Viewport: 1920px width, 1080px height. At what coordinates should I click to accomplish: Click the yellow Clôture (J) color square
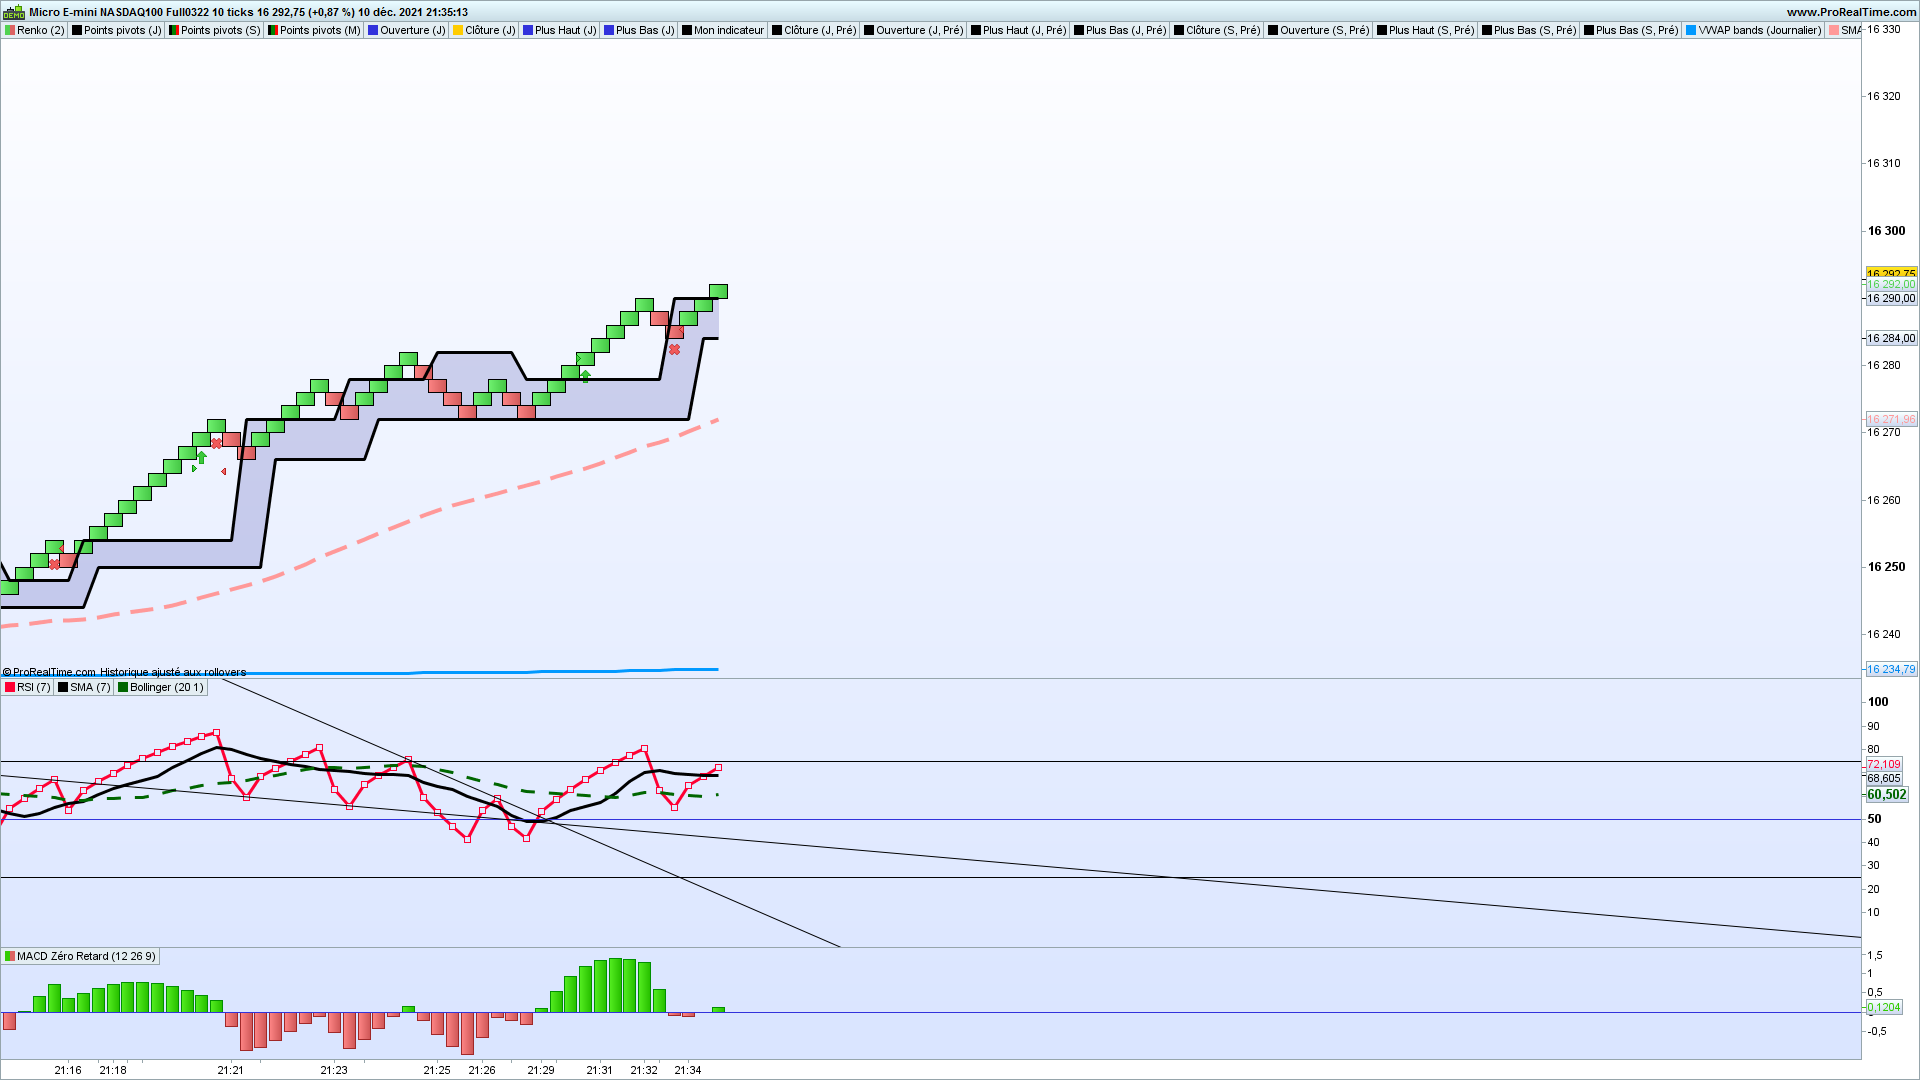click(458, 30)
